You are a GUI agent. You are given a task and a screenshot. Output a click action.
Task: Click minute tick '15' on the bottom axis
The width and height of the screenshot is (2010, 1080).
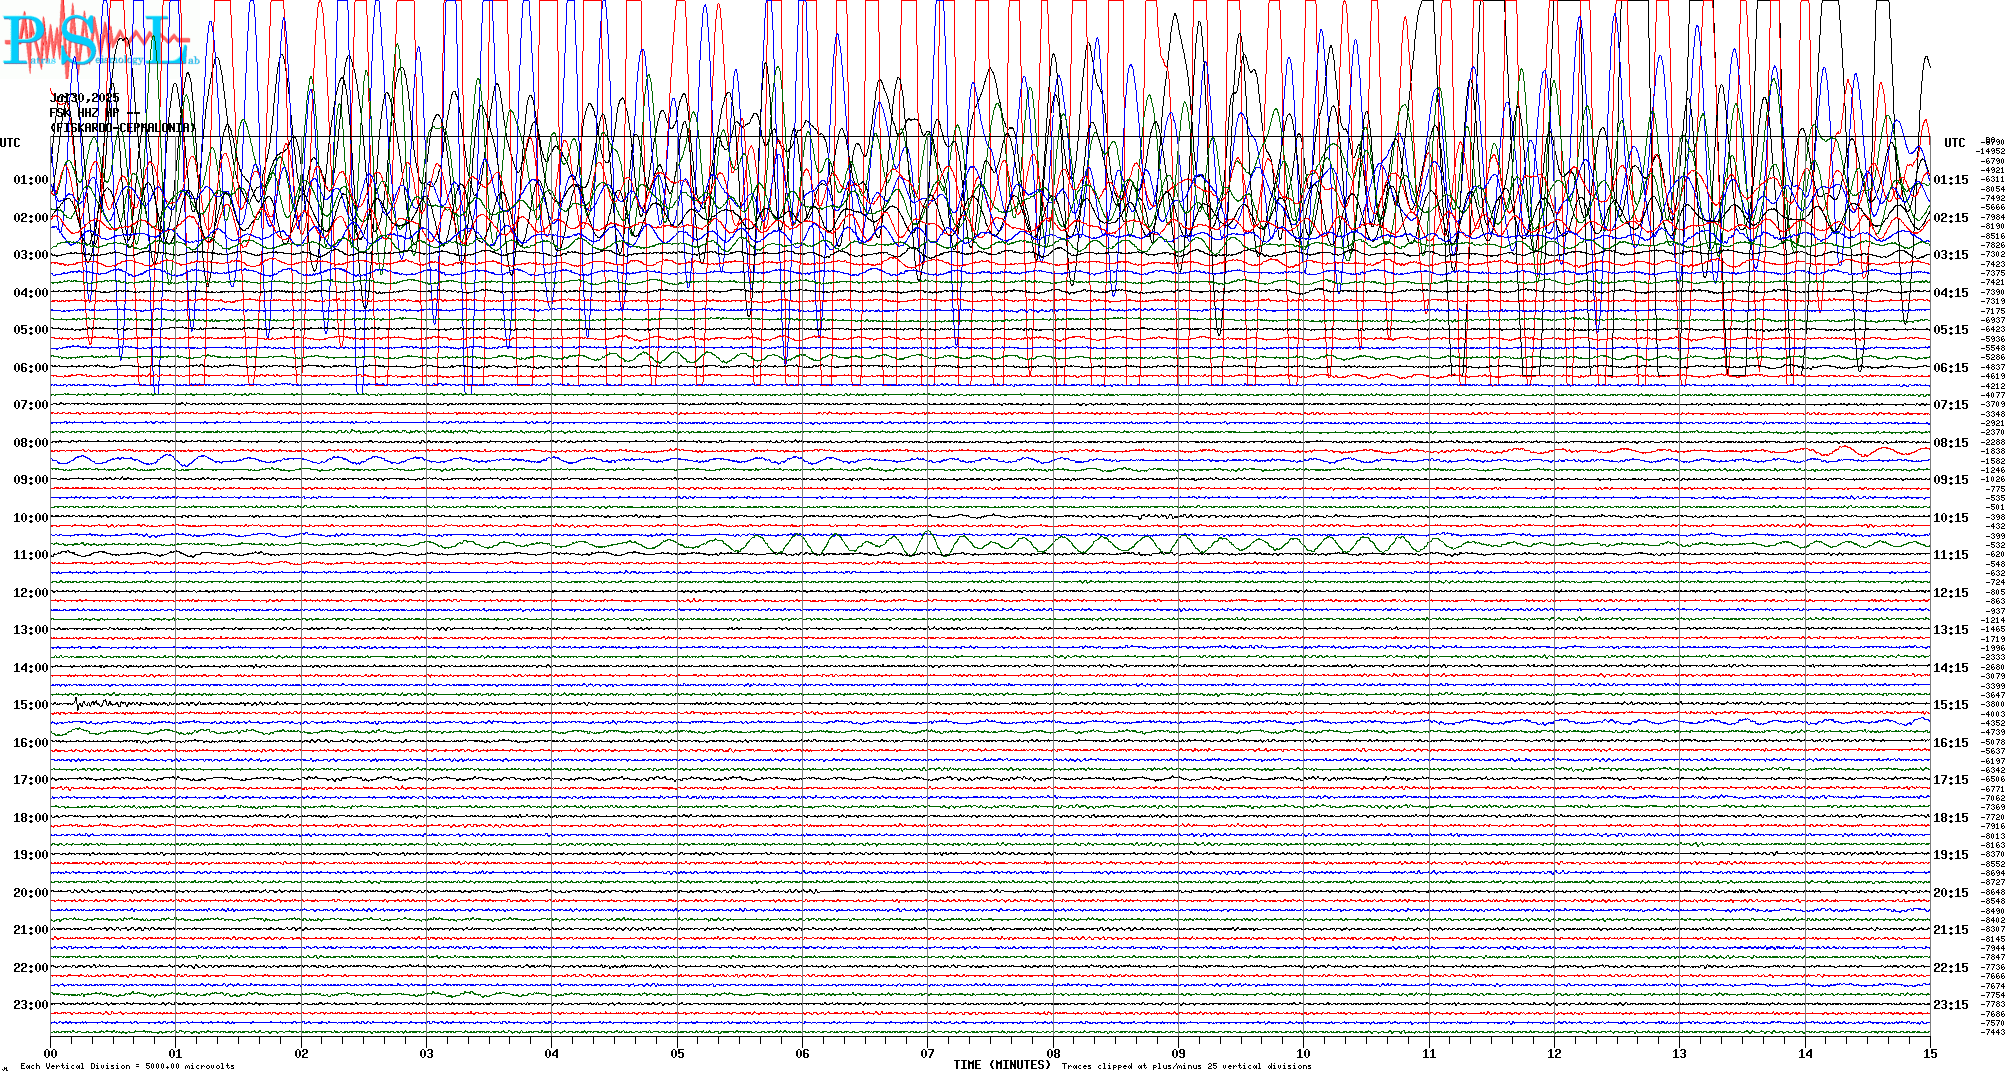click(1930, 1053)
